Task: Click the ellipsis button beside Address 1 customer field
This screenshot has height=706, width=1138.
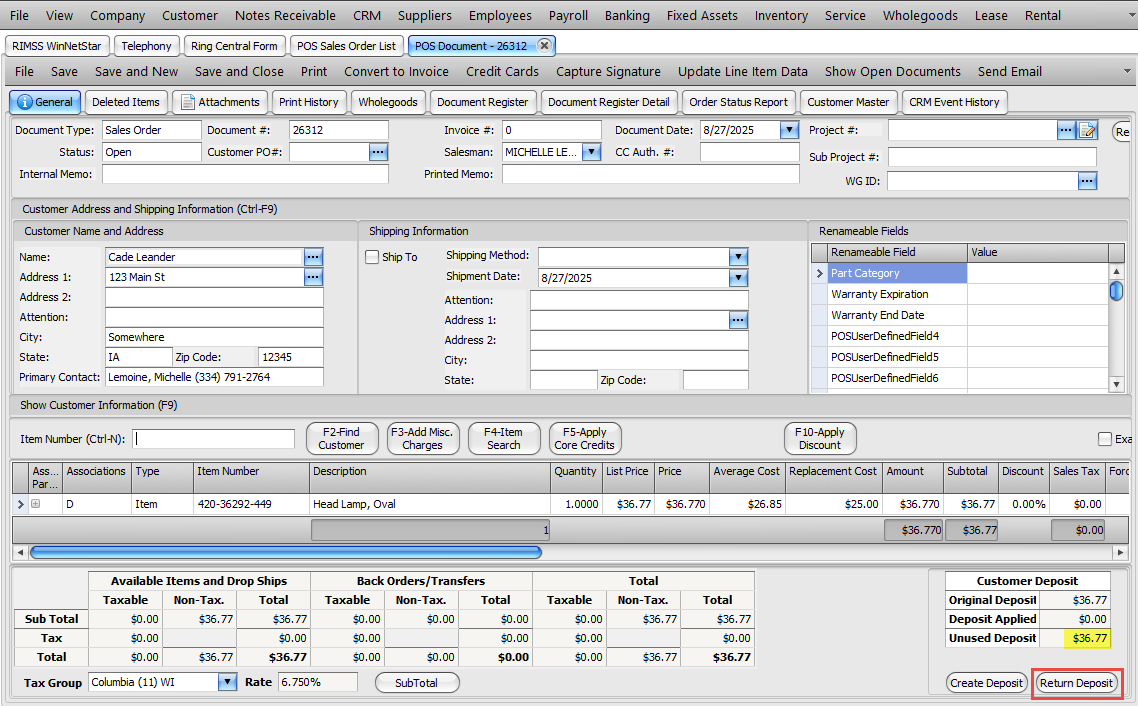Action: point(313,277)
